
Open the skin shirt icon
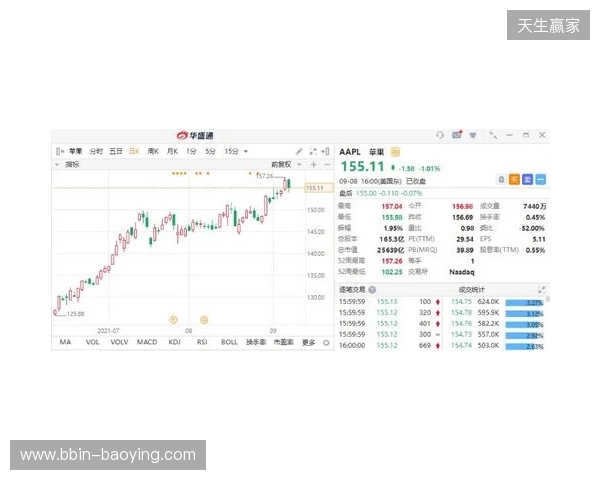pyautogui.click(x=473, y=135)
